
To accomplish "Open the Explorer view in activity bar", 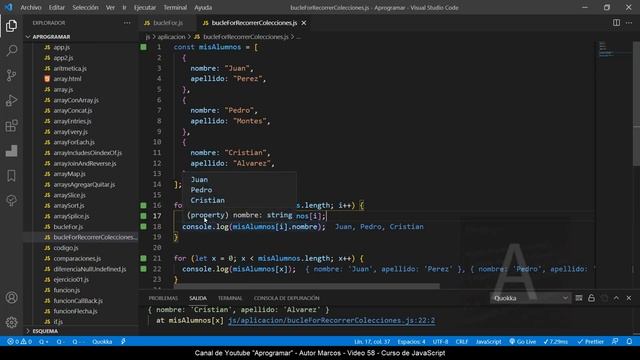I will click(x=11, y=26).
